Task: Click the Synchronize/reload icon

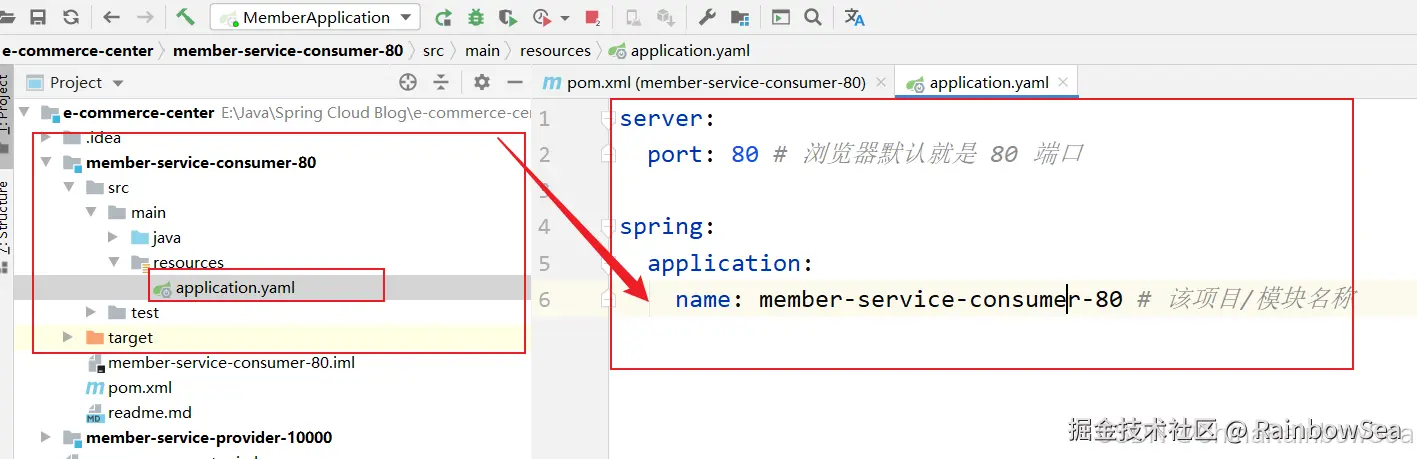Action: [71, 17]
